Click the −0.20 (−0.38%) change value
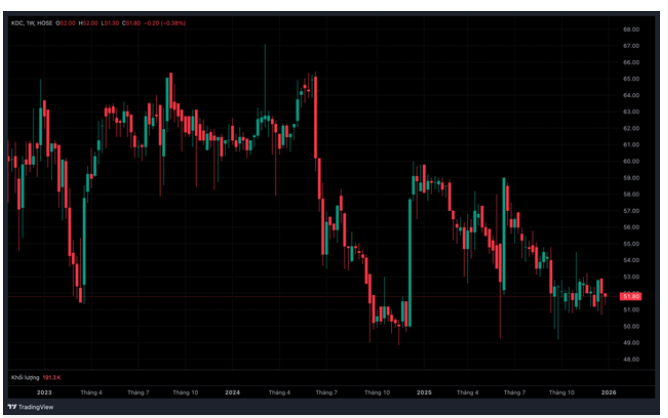The image size is (668, 418). [x=164, y=23]
